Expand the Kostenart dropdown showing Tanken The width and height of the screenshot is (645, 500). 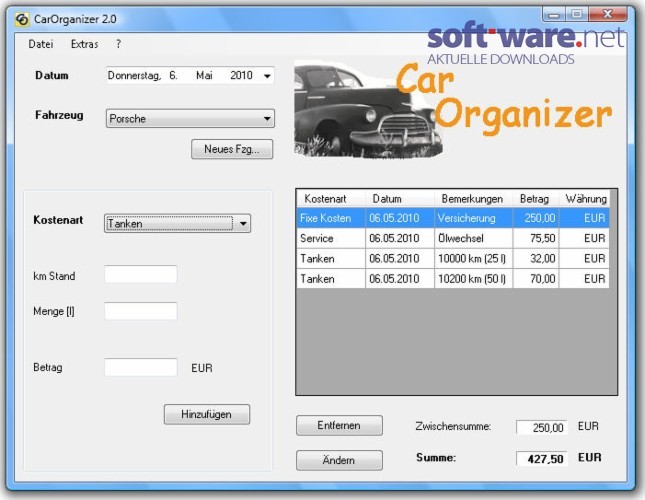(x=177, y=223)
